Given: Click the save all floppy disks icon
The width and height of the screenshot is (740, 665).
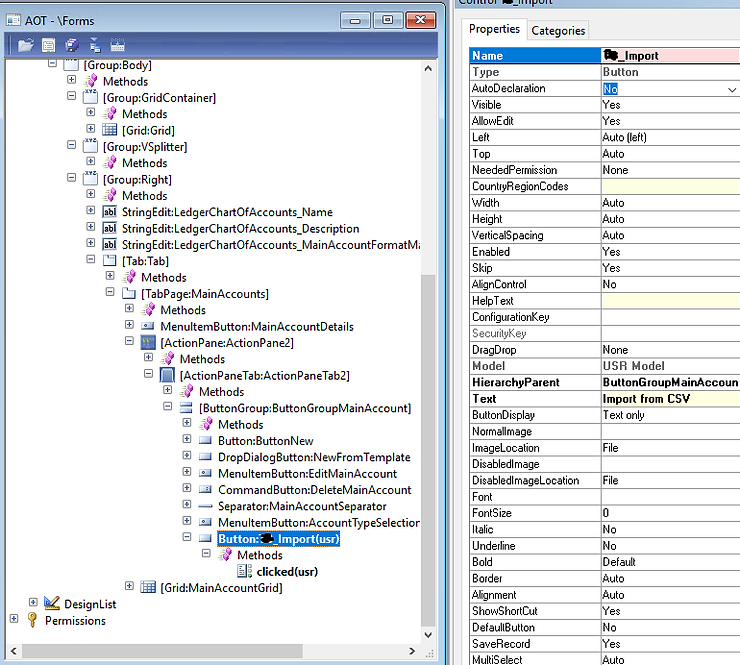Looking at the screenshot, I should (x=72, y=45).
